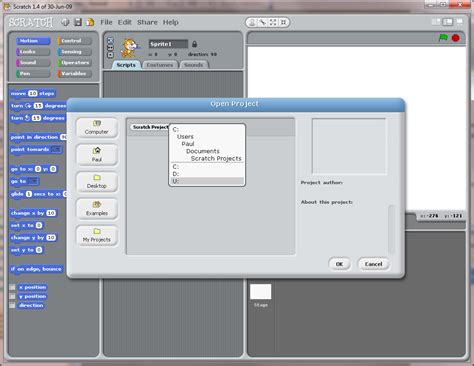Select the Control blocks category
This screenshot has width=474, height=366.
point(75,41)
